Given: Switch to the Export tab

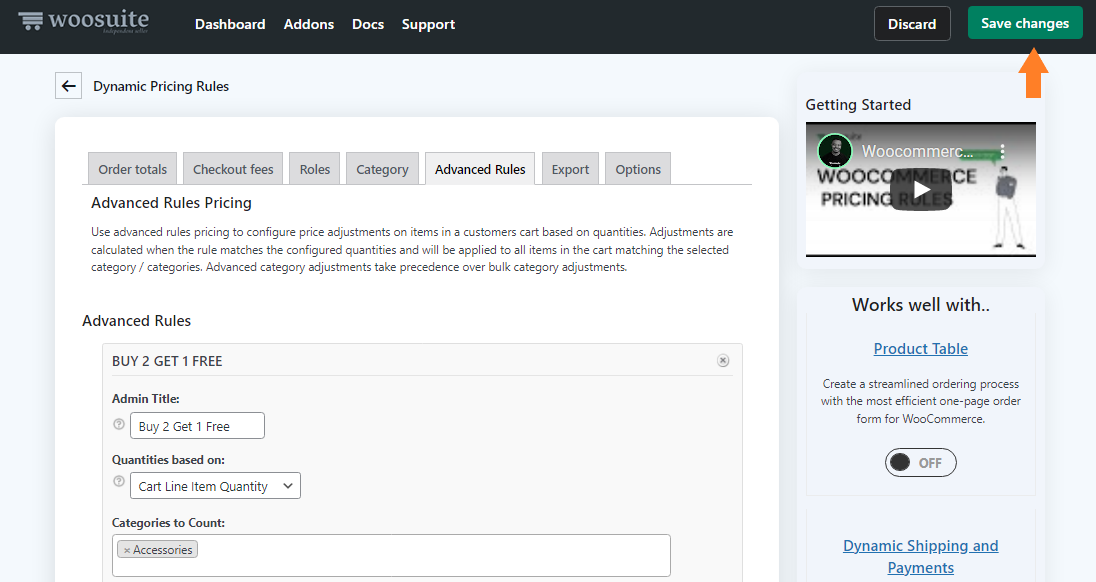Looking at the screenshot, I should 570,169.
